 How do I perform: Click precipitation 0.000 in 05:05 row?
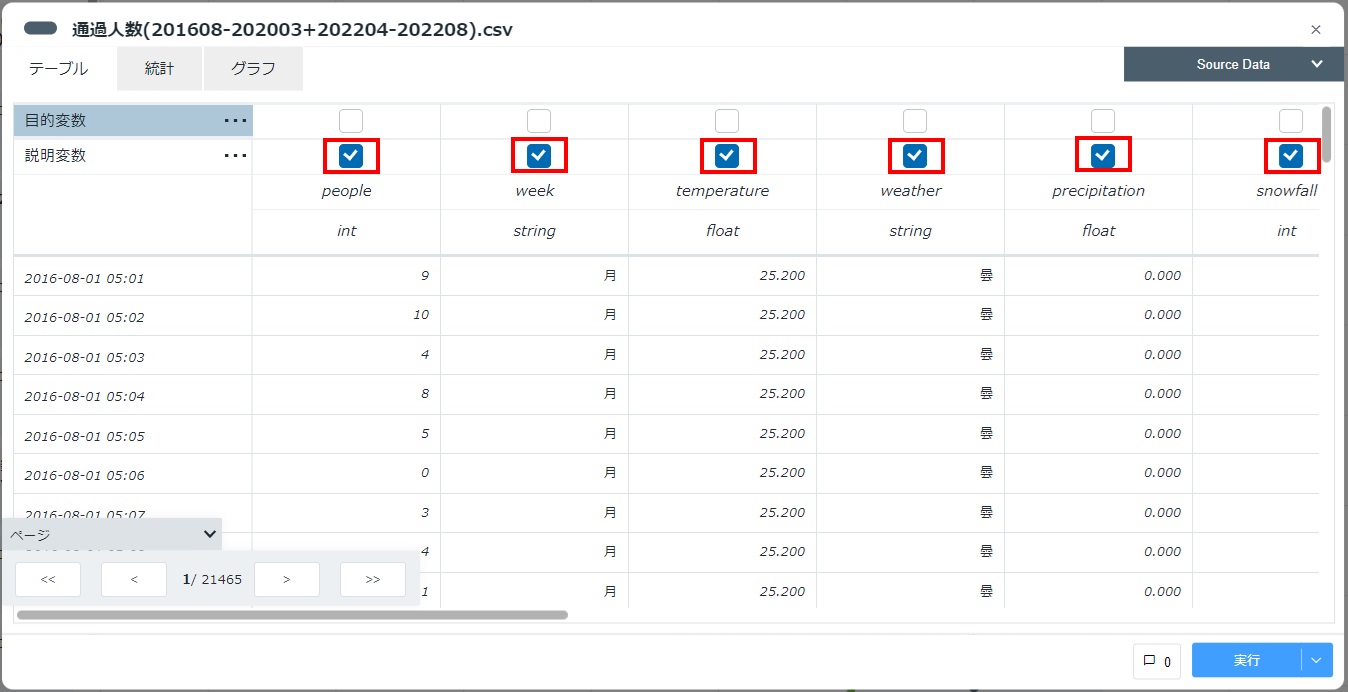[x=1162, y=433]
